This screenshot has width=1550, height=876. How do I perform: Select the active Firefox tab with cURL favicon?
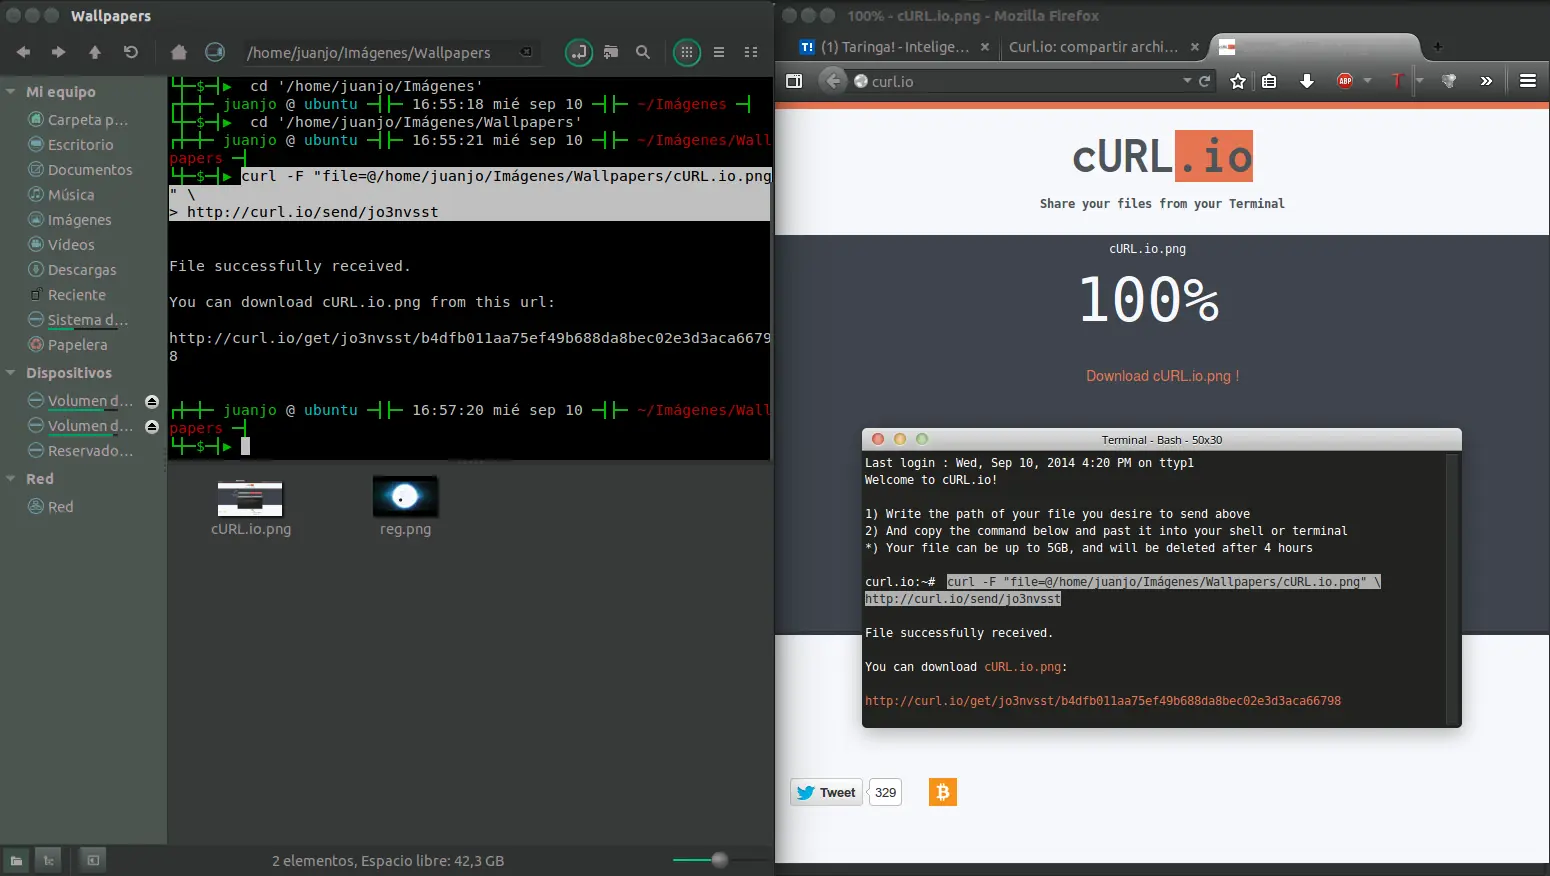tap(1314, 47)
